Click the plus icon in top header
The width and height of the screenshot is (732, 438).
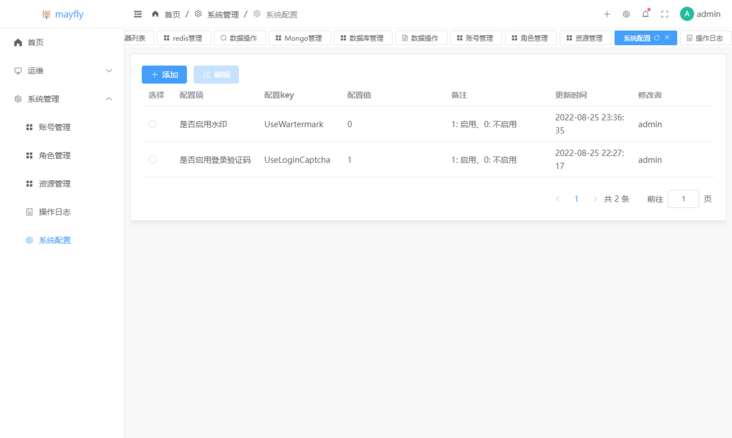[607, 14]
